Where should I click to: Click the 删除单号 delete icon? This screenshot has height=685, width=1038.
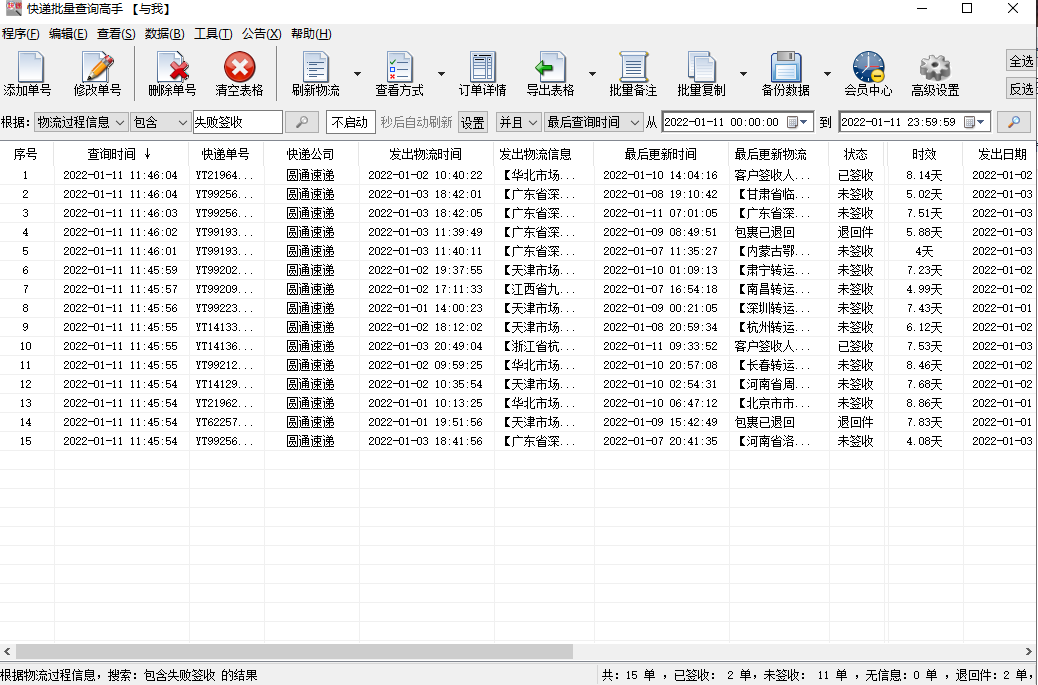point(172,68)
